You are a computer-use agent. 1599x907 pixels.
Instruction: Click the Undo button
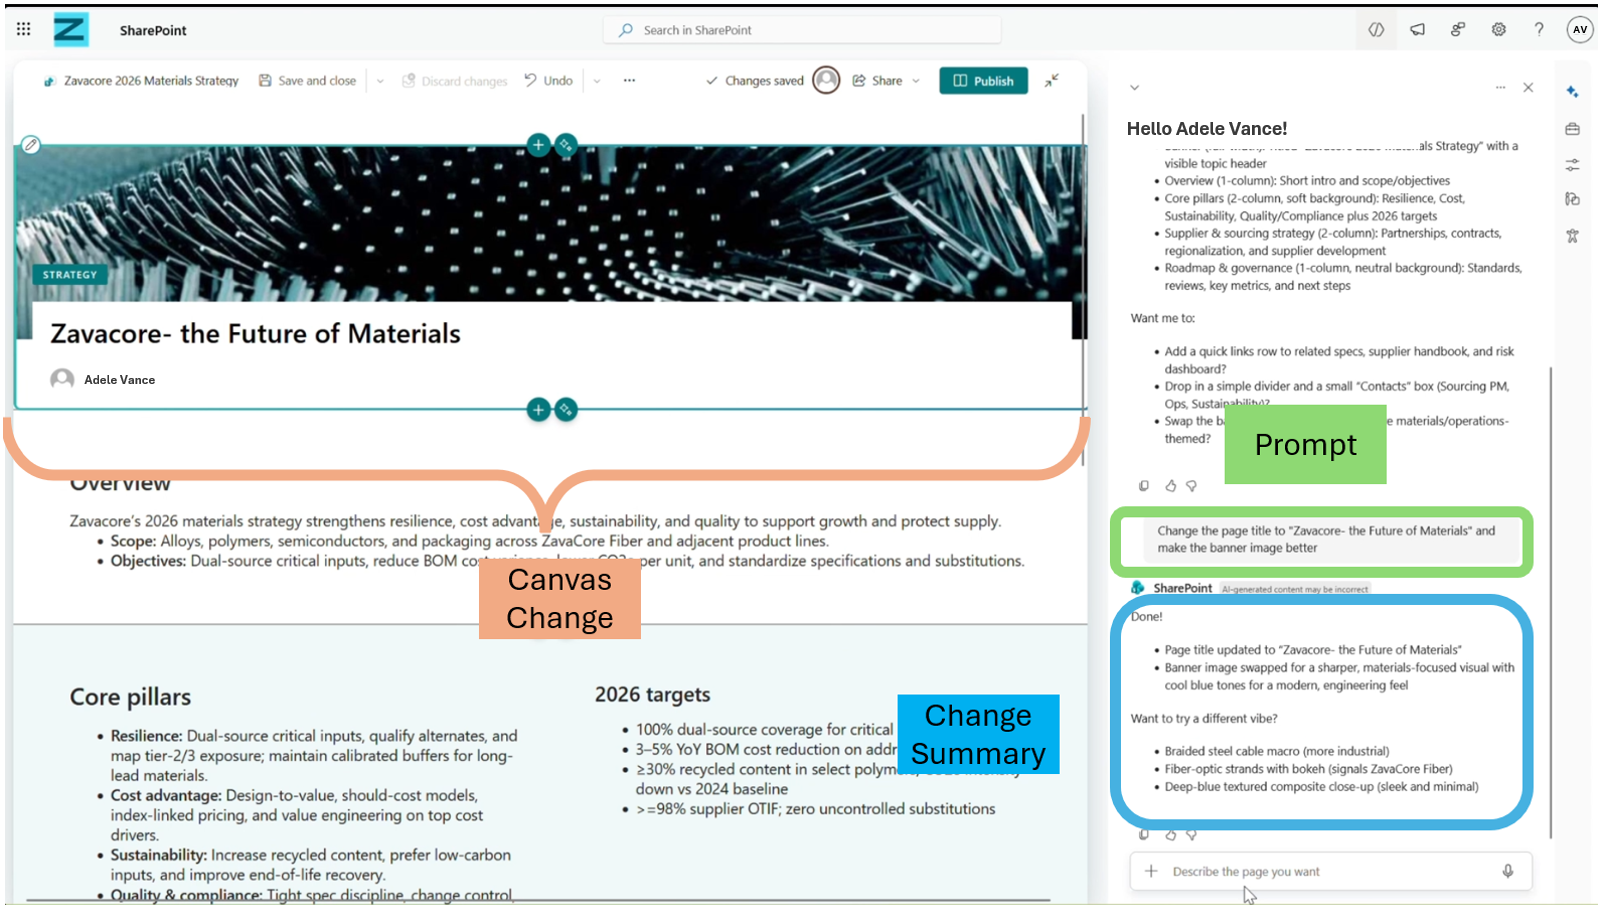(549, 81)
